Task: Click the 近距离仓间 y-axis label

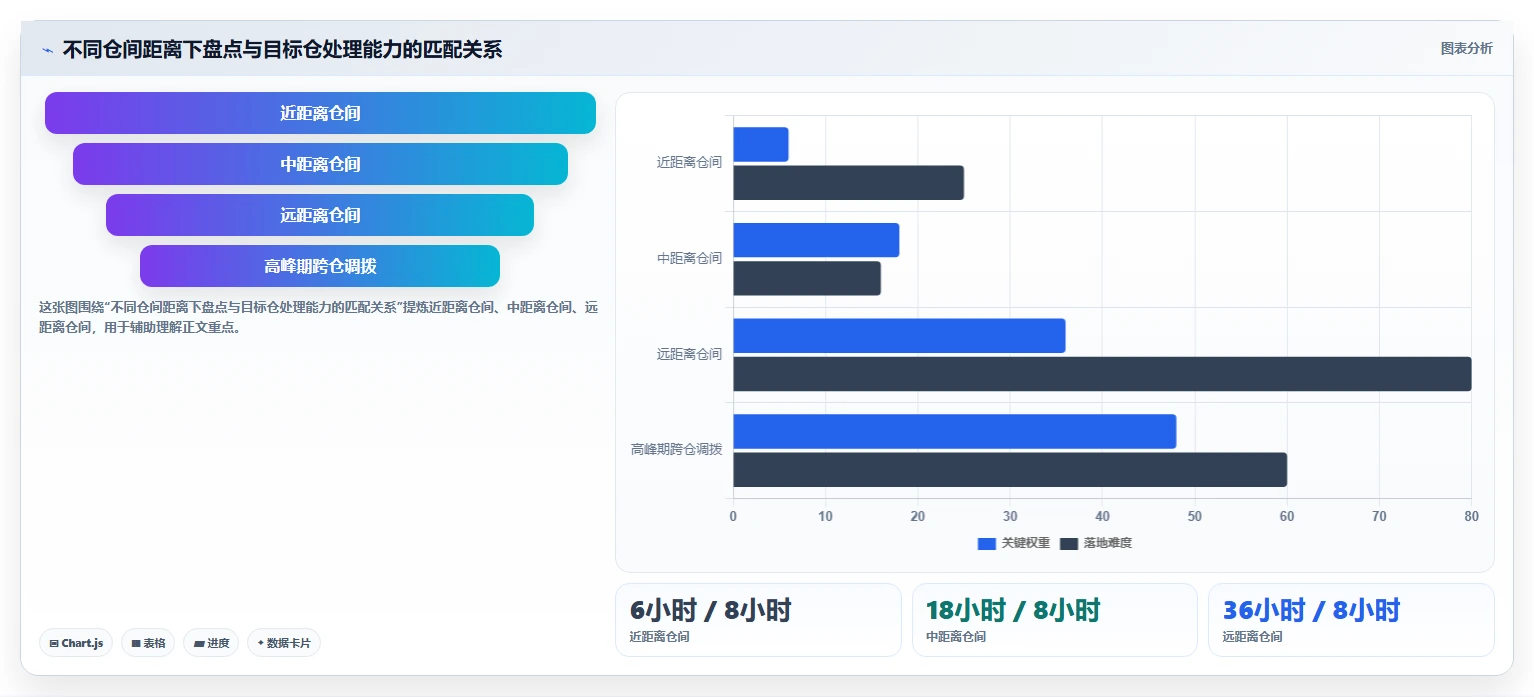Action: (689, 162)
